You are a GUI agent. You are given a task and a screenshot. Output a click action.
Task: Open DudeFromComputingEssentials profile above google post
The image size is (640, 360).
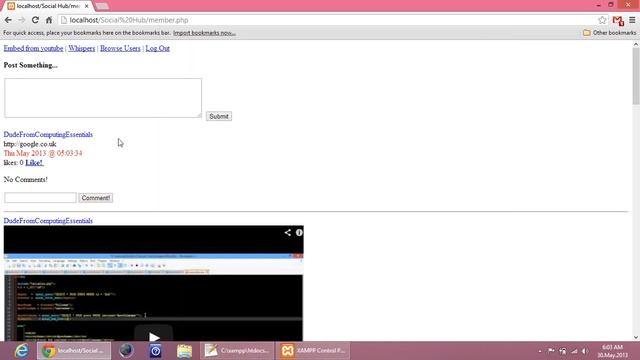coord(48,134)
